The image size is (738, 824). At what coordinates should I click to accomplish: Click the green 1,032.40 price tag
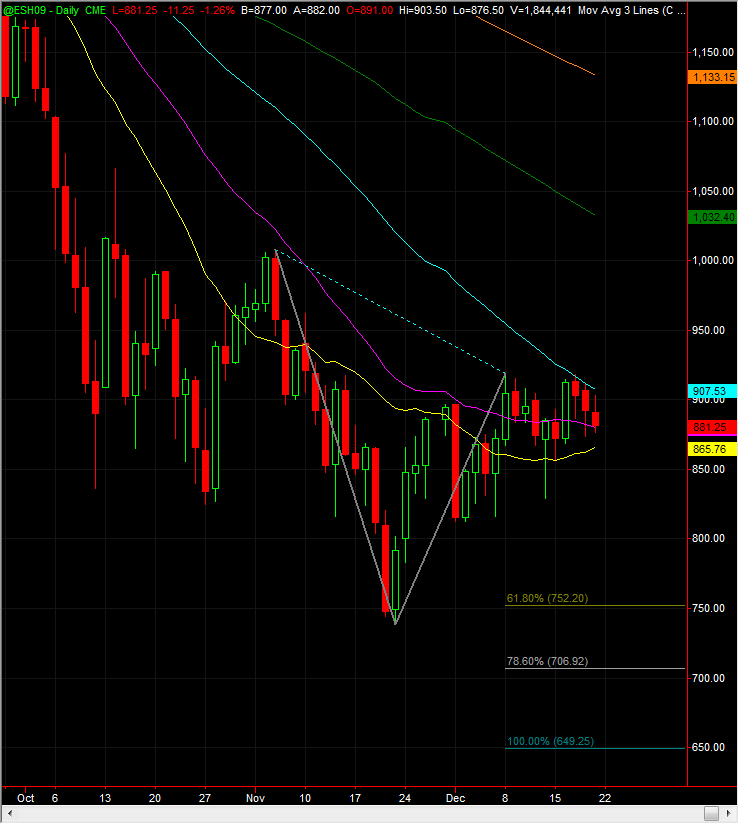[x=712, y=217]
